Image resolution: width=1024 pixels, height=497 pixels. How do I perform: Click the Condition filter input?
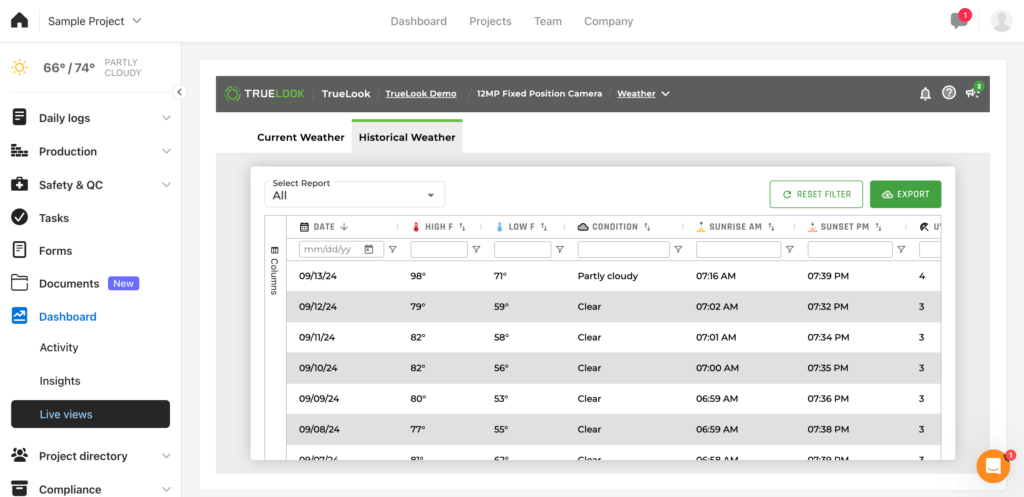[624, 249]
